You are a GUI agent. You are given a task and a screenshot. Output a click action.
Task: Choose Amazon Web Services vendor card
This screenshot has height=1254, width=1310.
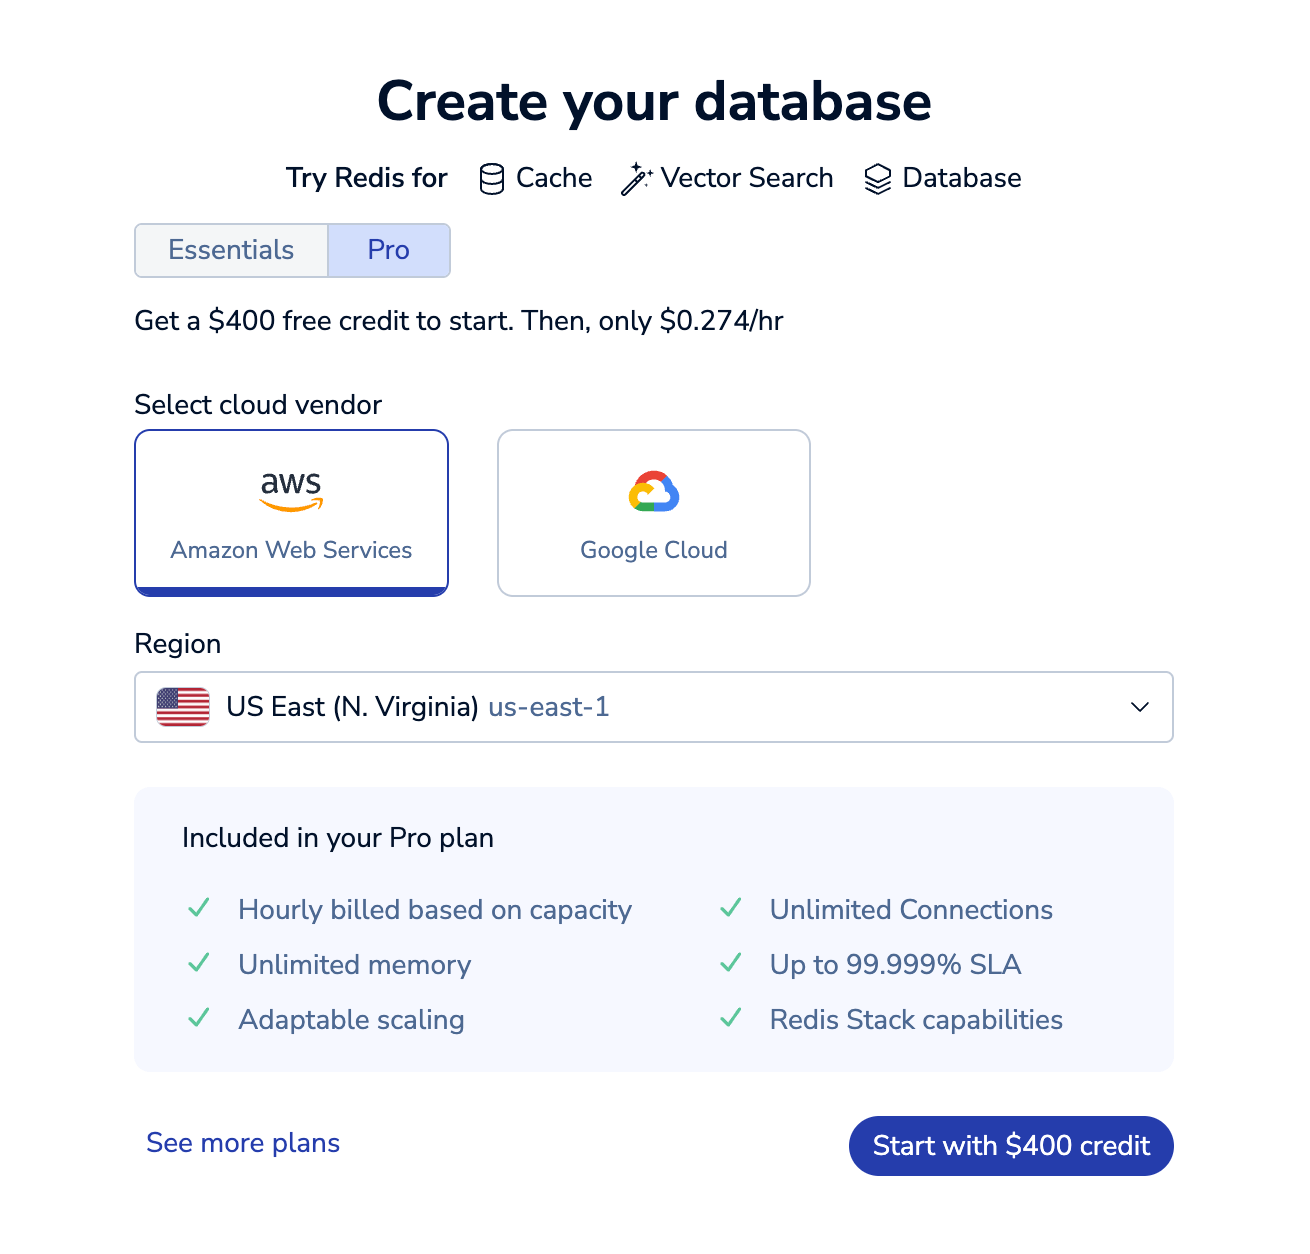tap(291, 513)
